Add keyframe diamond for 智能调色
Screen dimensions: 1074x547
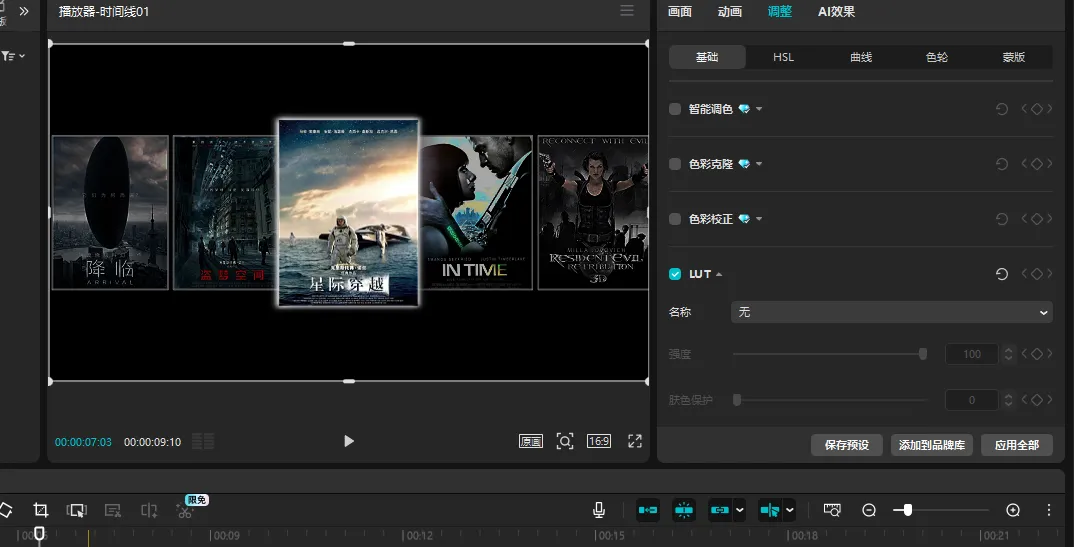pyautogui.click(x=1037, y=109)
